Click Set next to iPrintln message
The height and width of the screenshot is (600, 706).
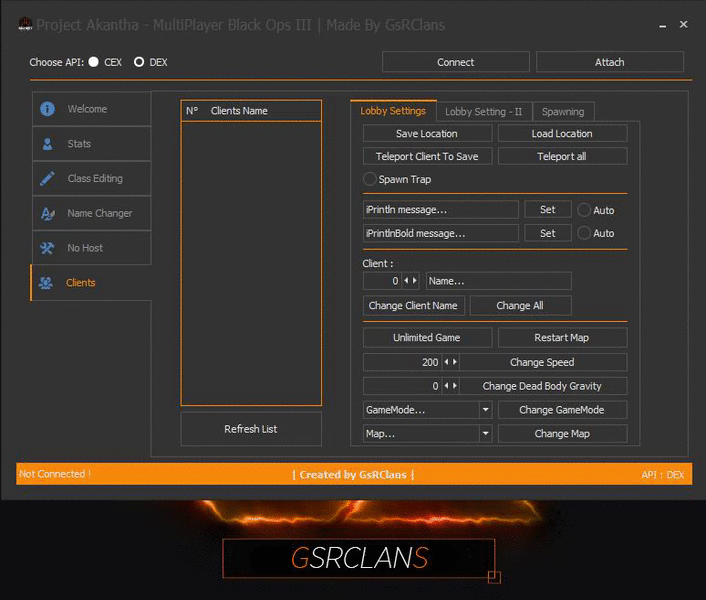tap(548, 210)
